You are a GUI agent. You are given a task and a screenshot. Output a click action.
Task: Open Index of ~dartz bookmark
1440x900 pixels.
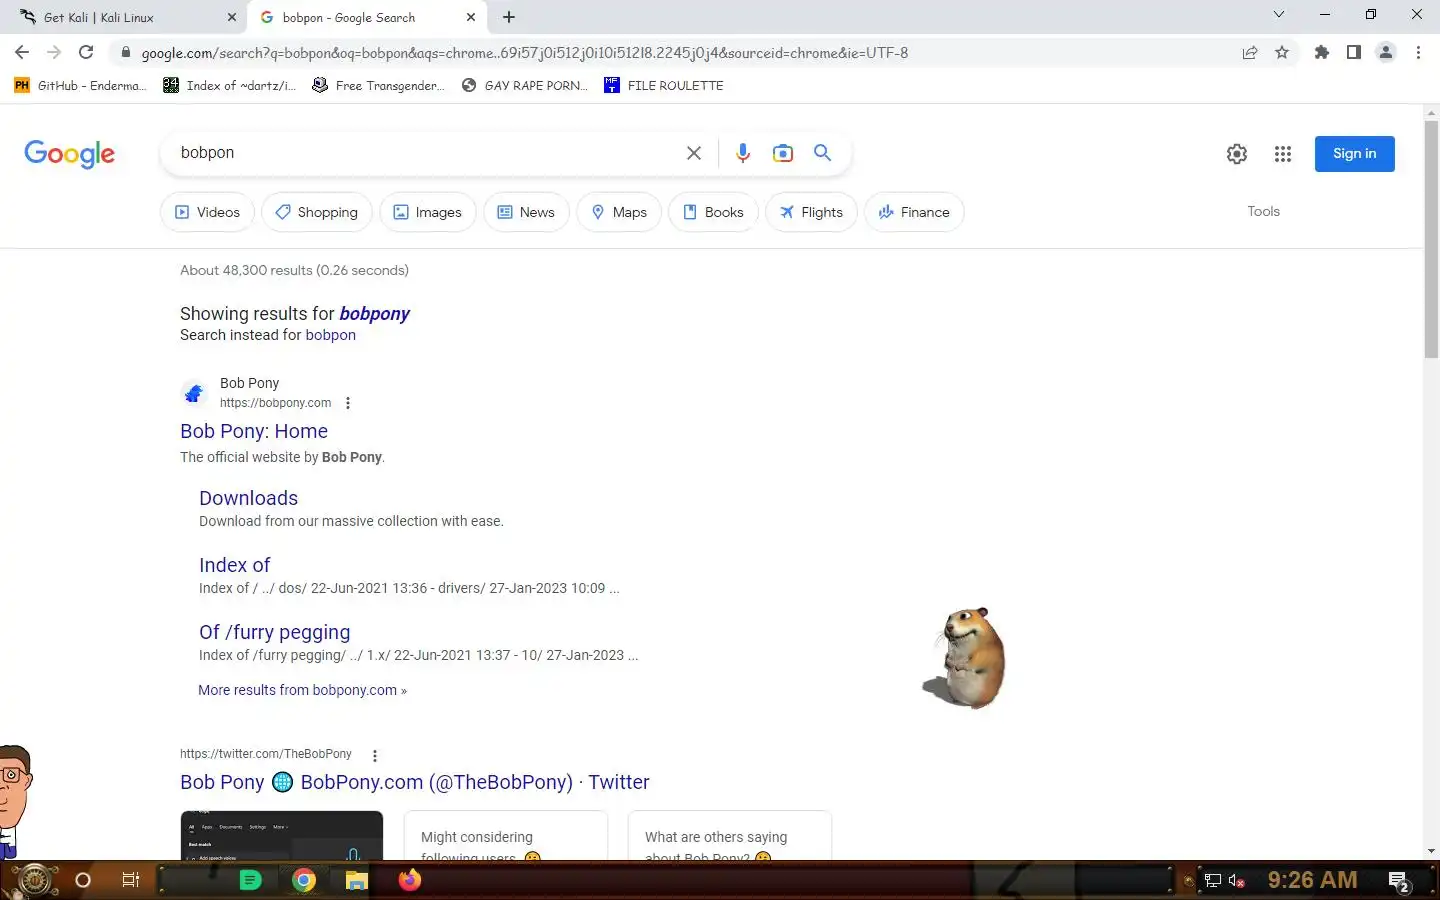229,85
